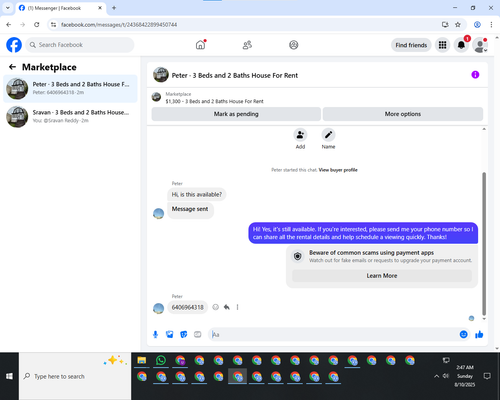The width and height of the screenshot is (500, 400).
Task: Open Marketplace listing $1,300 - 3 Beds link
Action: pyautogui.click(x=214, y=101)
